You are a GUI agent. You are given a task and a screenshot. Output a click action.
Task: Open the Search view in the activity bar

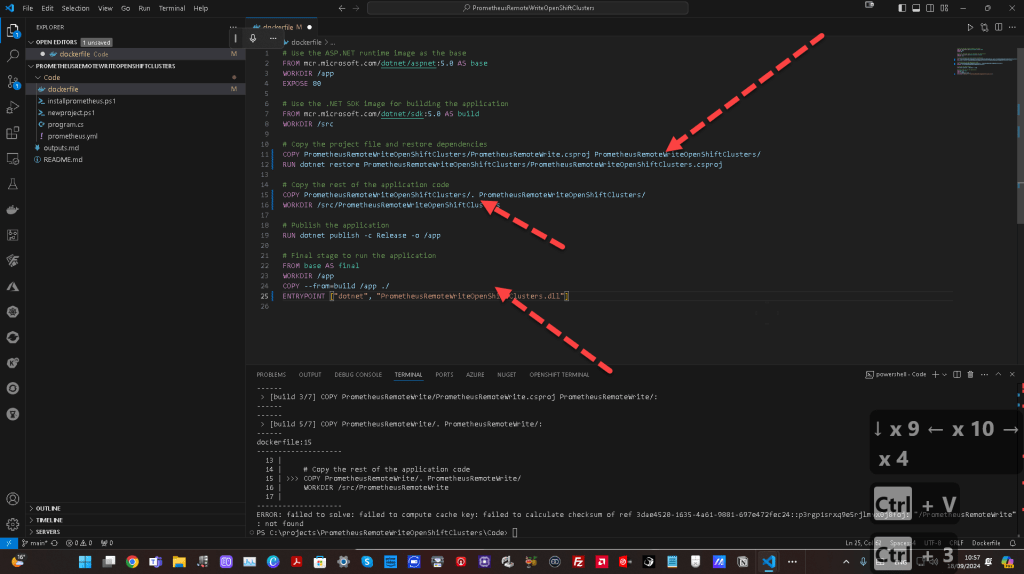(12, 56)
